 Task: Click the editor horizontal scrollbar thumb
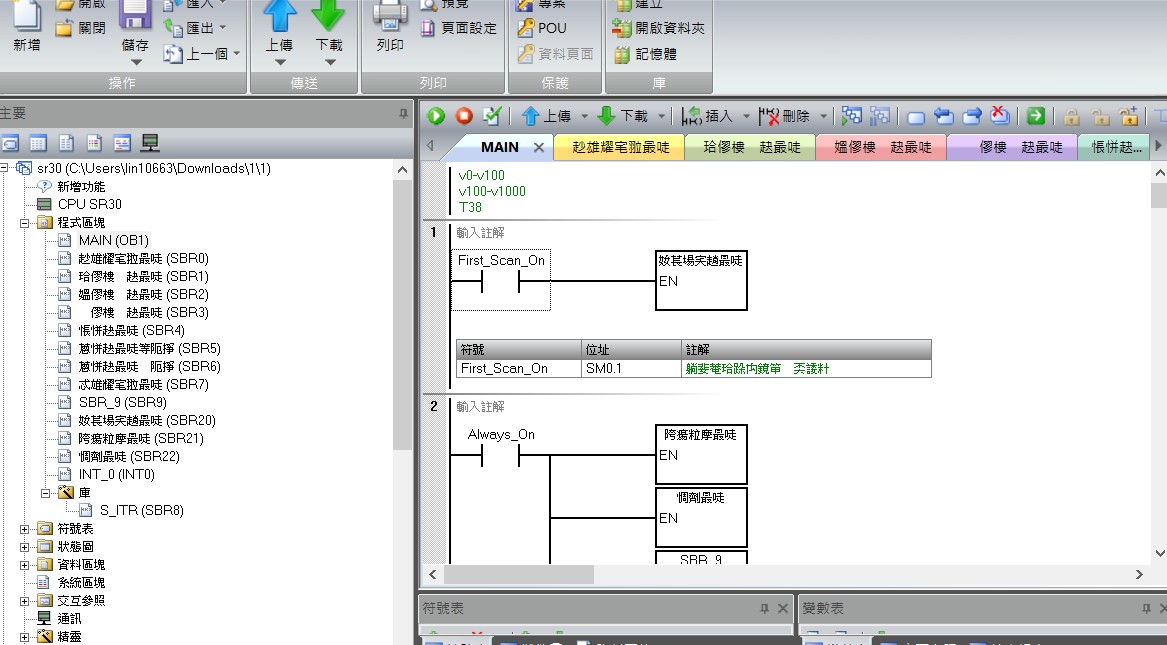(518, 575)
